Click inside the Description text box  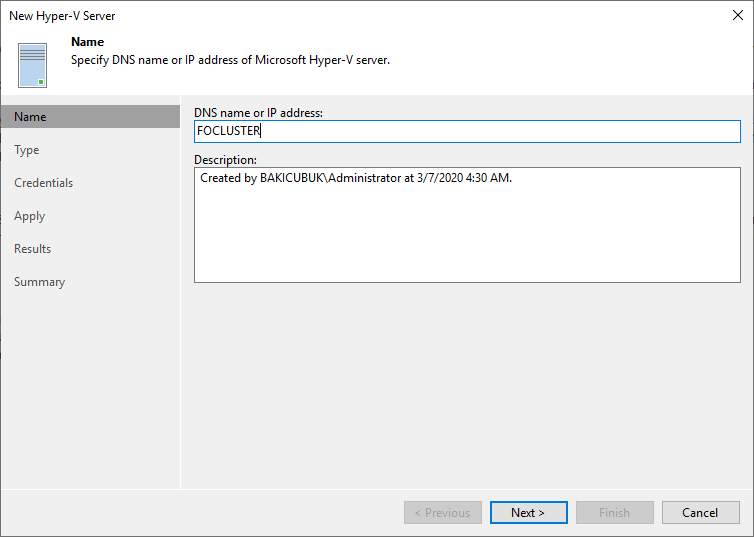click(467, 225)
